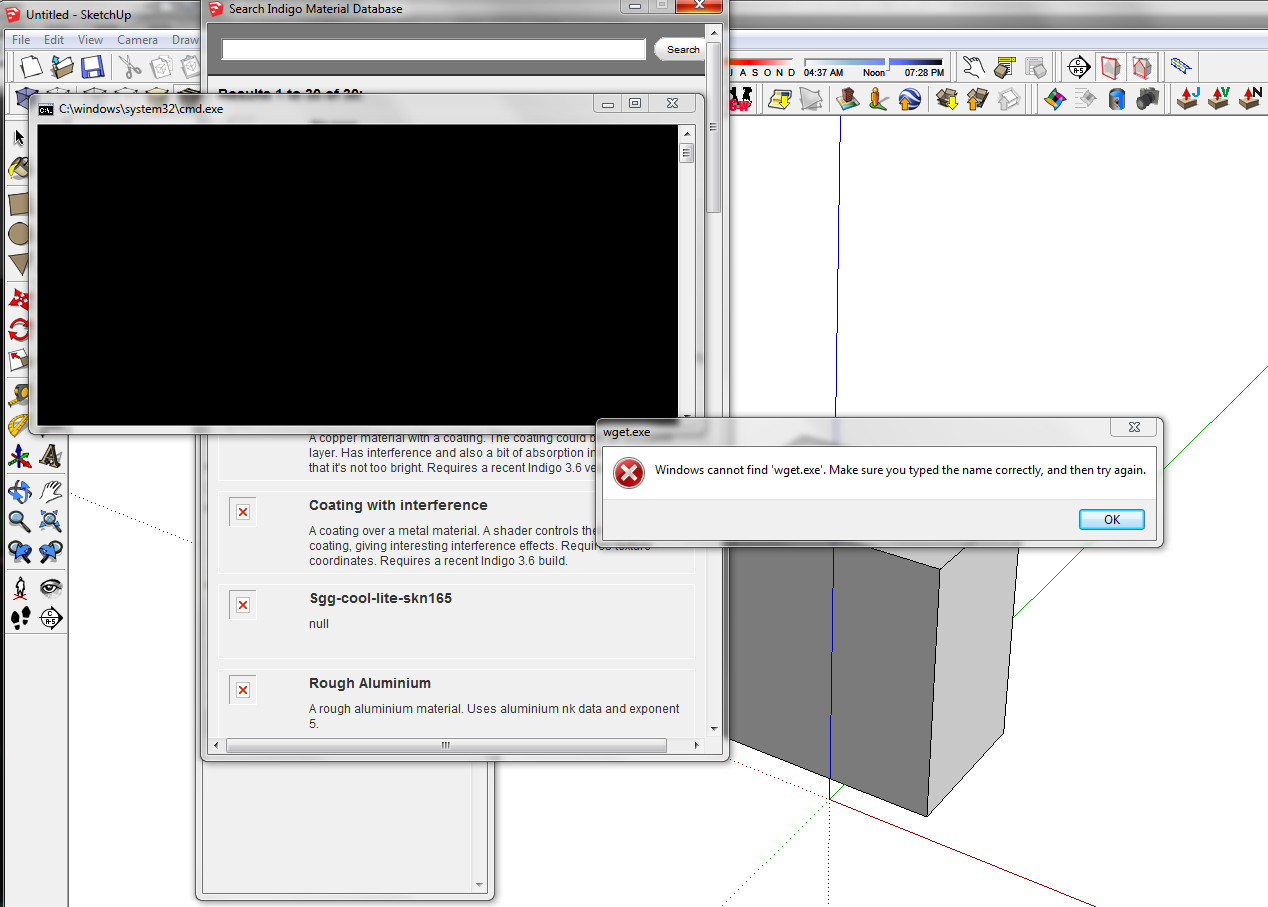1268x907 pixels.
Task: Toggle Display Section Planes icon
Action: coord(1110,67)
